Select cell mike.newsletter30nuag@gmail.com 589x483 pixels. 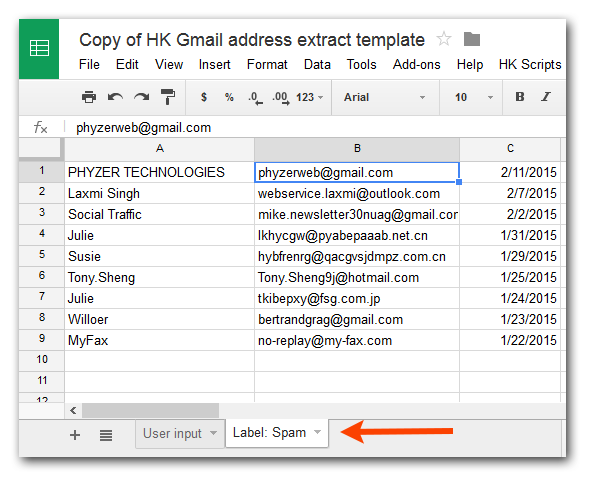pos(357,214)
